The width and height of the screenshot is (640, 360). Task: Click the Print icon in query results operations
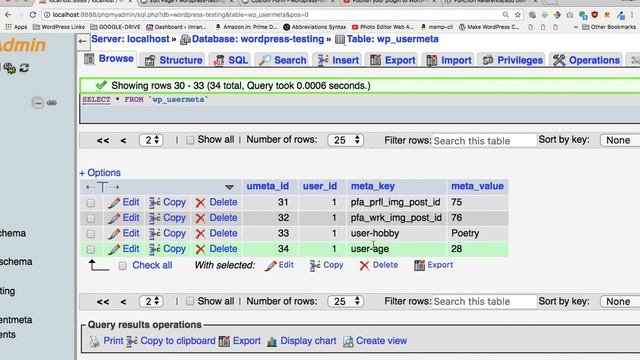point(94,341)
